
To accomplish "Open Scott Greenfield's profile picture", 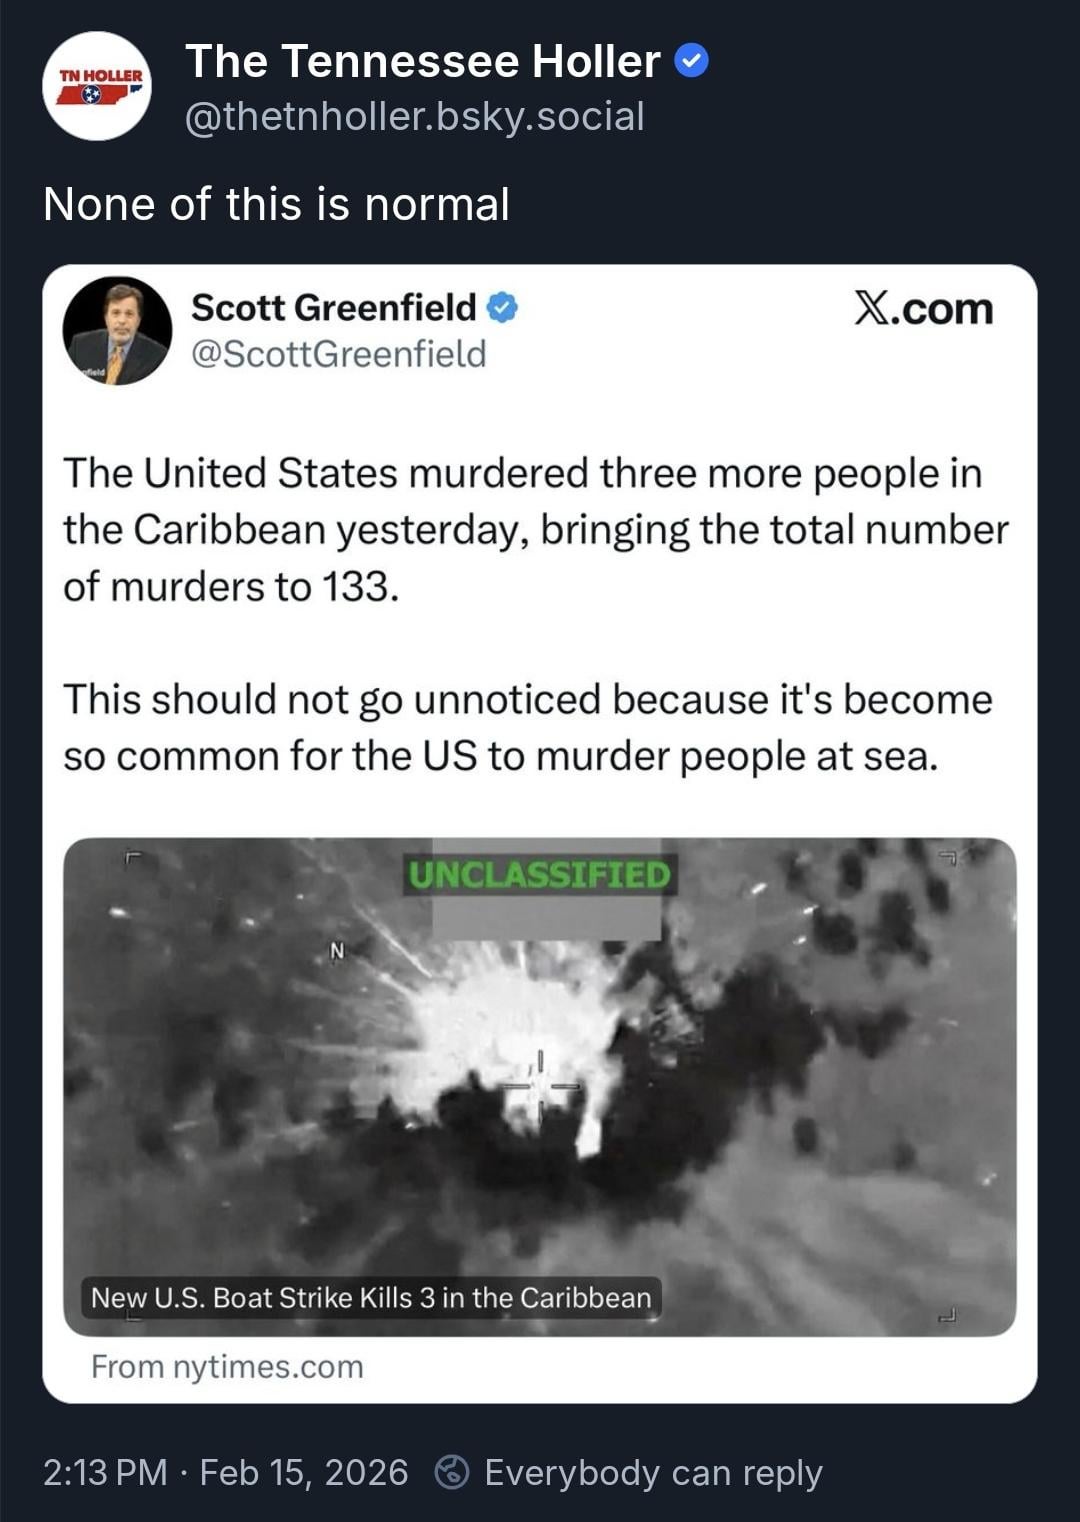I will 117,331.
